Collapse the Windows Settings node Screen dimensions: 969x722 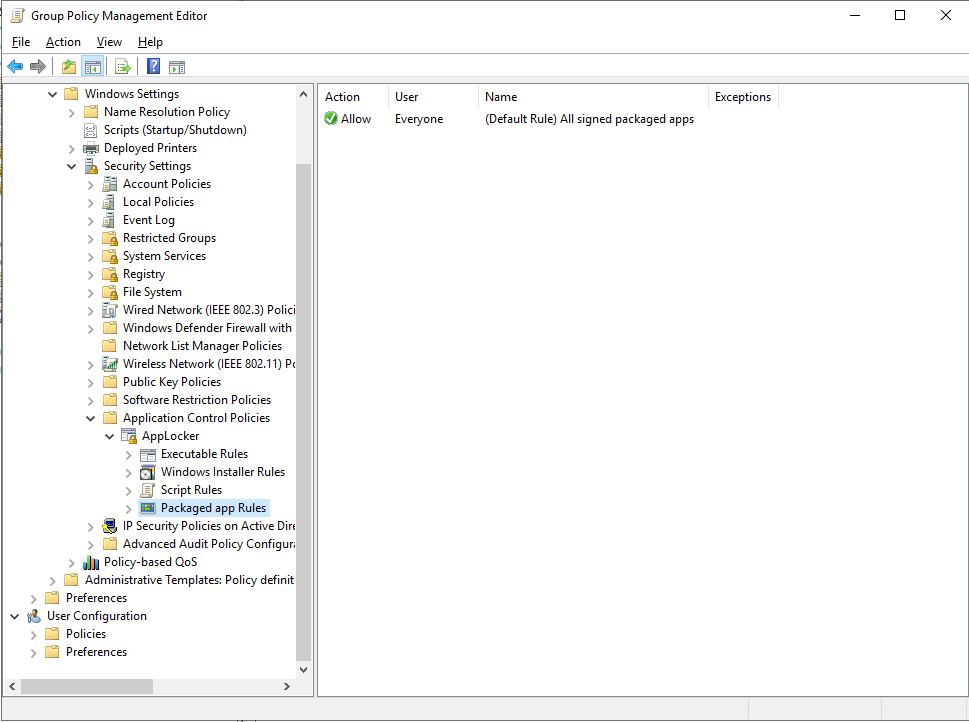pyautogui.click(x=53, y=95)
